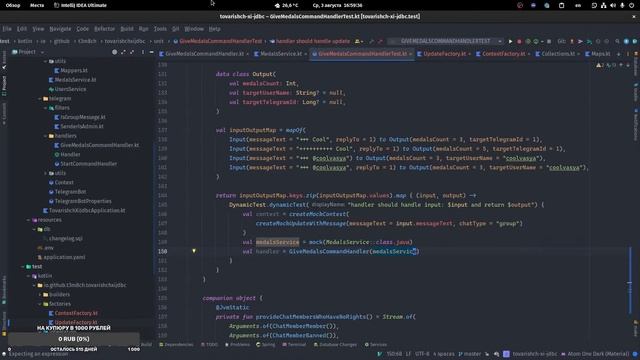640x360 pixels.
Task: Run the GiveMedalsCommandHandlerTest configuration
Action: pyautogui.click(x=510, y=41)
